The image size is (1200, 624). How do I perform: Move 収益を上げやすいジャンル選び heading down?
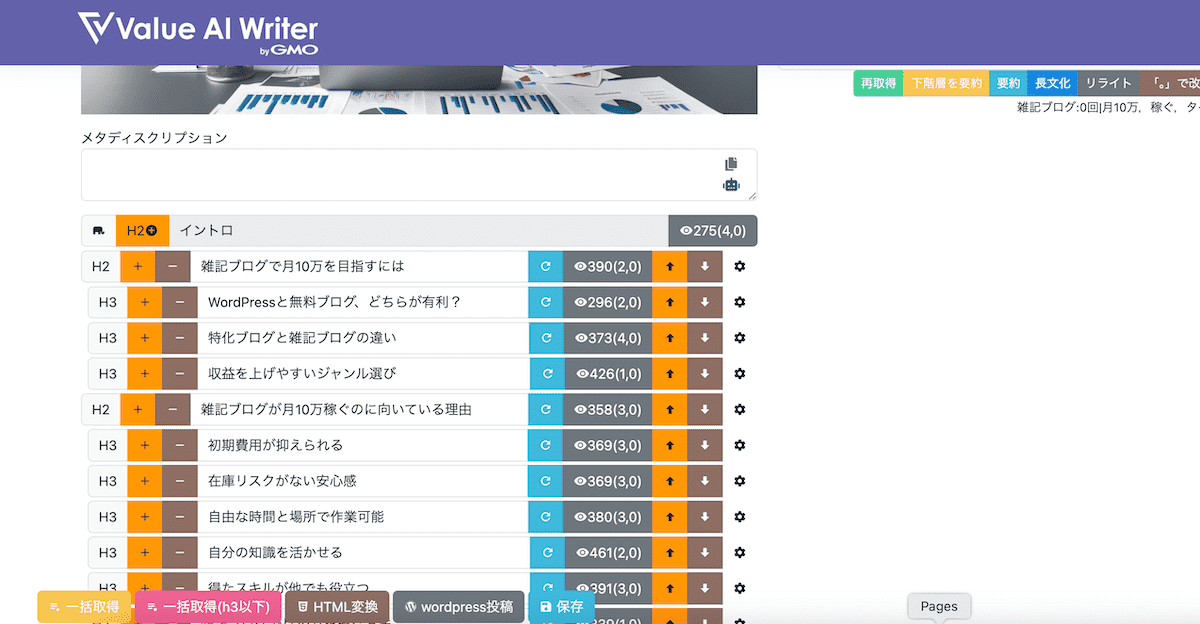pos(705,374)
